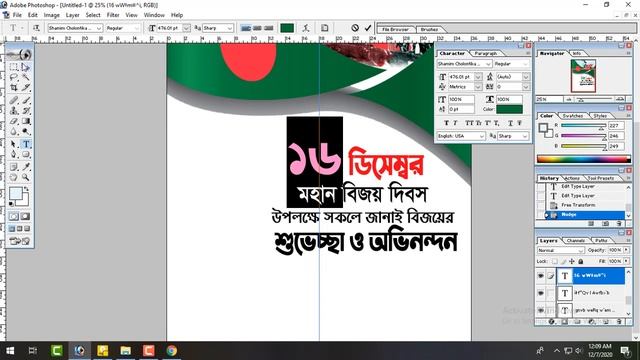Select the Eyedropper tool
The image size is (640, 360).
(x=26, y=167)
